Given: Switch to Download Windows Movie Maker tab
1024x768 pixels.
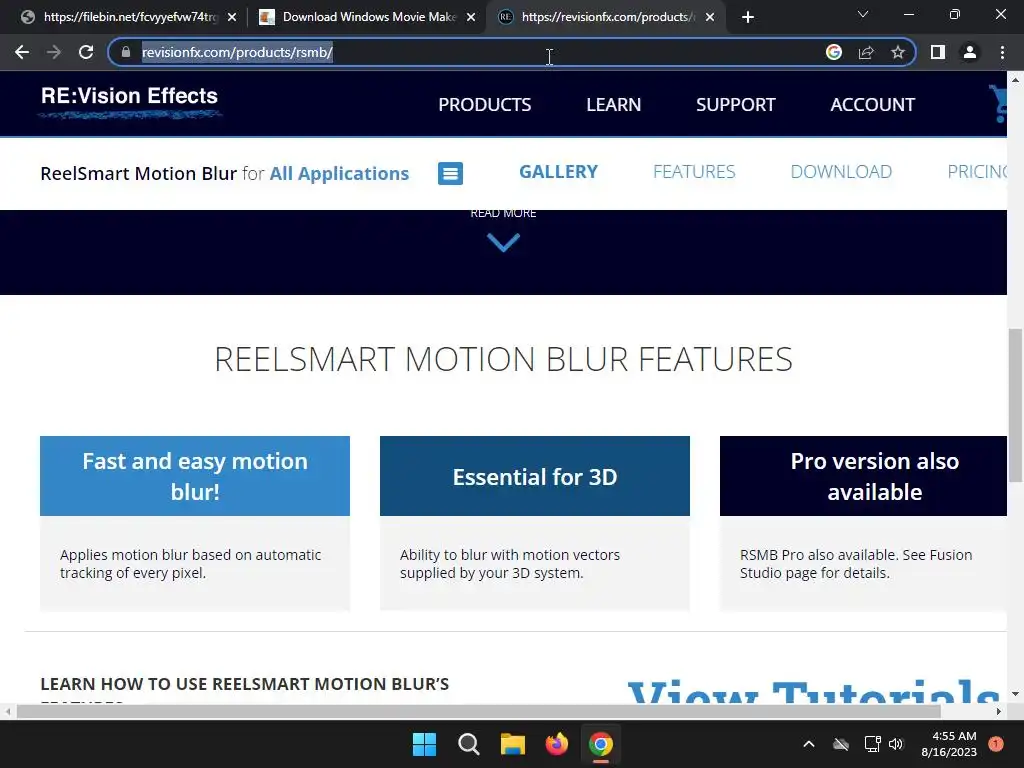Looking at the screenshot, I should click(x=366, y=17).
